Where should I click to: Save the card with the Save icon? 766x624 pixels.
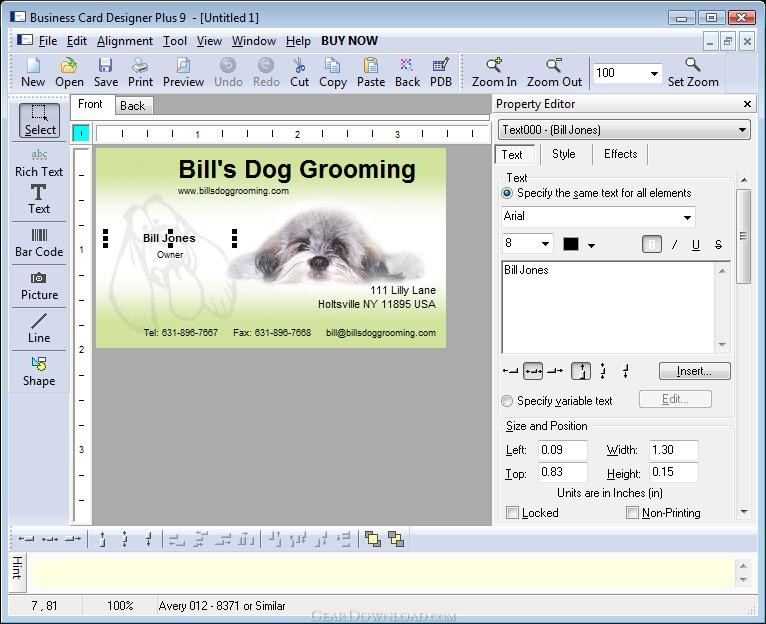pos(106,72)
